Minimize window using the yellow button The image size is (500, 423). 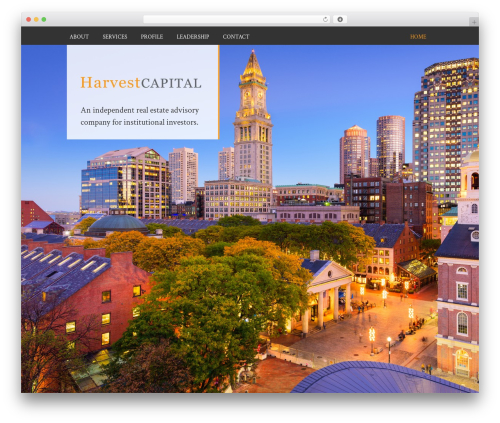[x=36, y=19]
